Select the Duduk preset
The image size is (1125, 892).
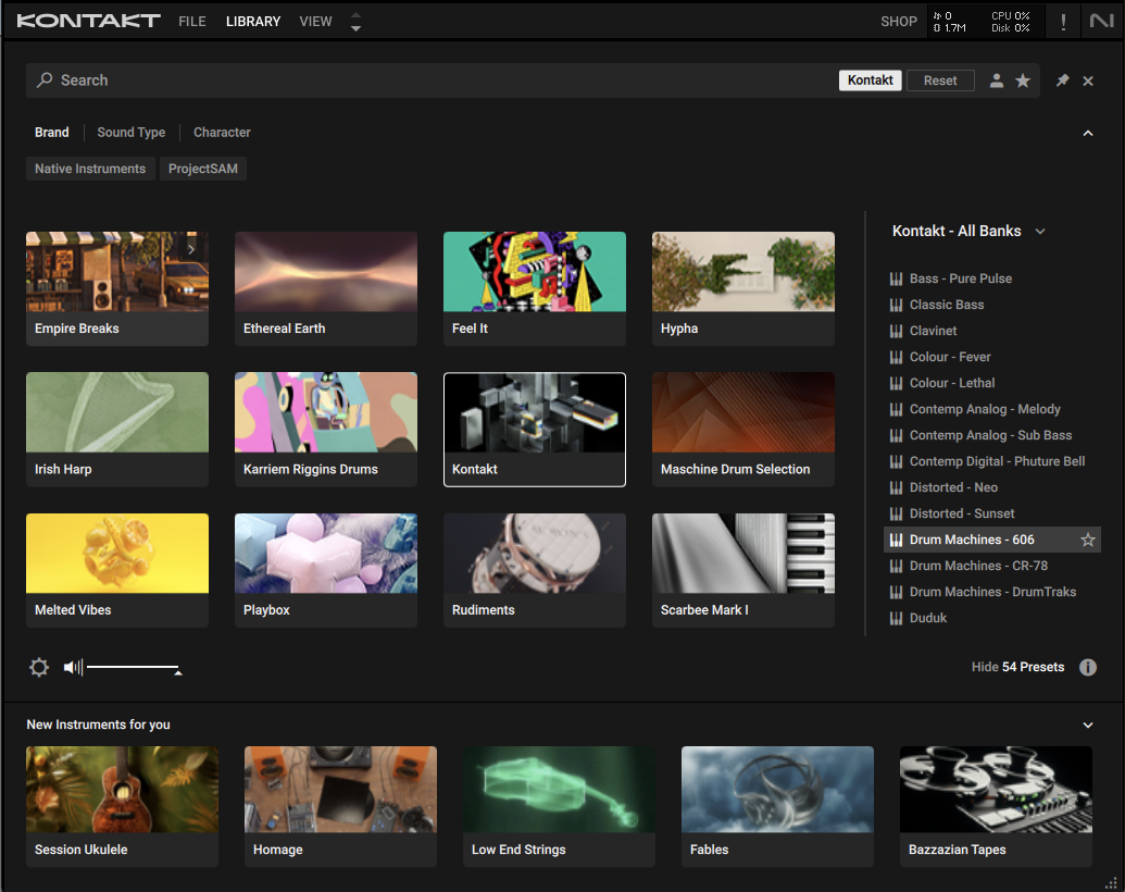(928, 618)
